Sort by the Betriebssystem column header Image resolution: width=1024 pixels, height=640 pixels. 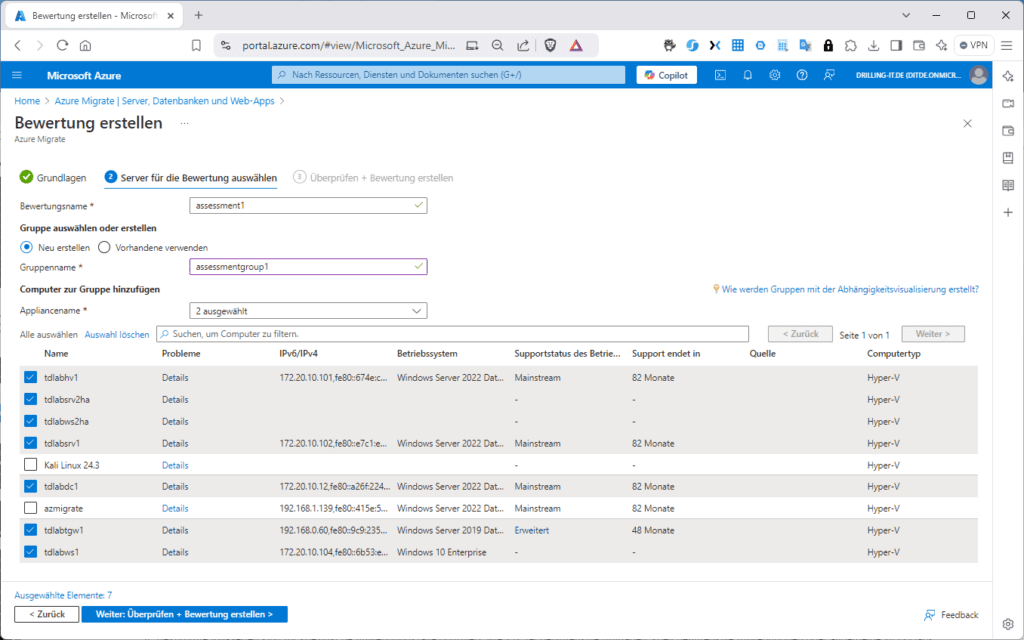(427, 353)
